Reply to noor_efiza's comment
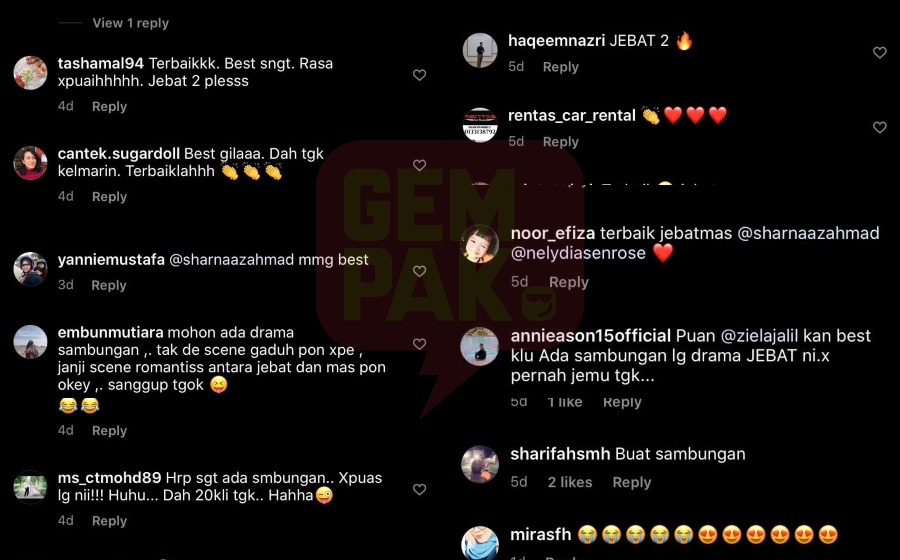 (x=568, y=282)
